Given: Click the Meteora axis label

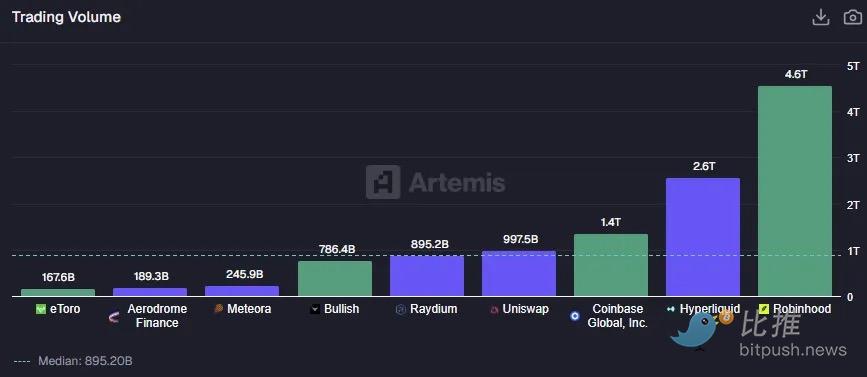Looking at the screenshot, I should (x=249, y=309).
